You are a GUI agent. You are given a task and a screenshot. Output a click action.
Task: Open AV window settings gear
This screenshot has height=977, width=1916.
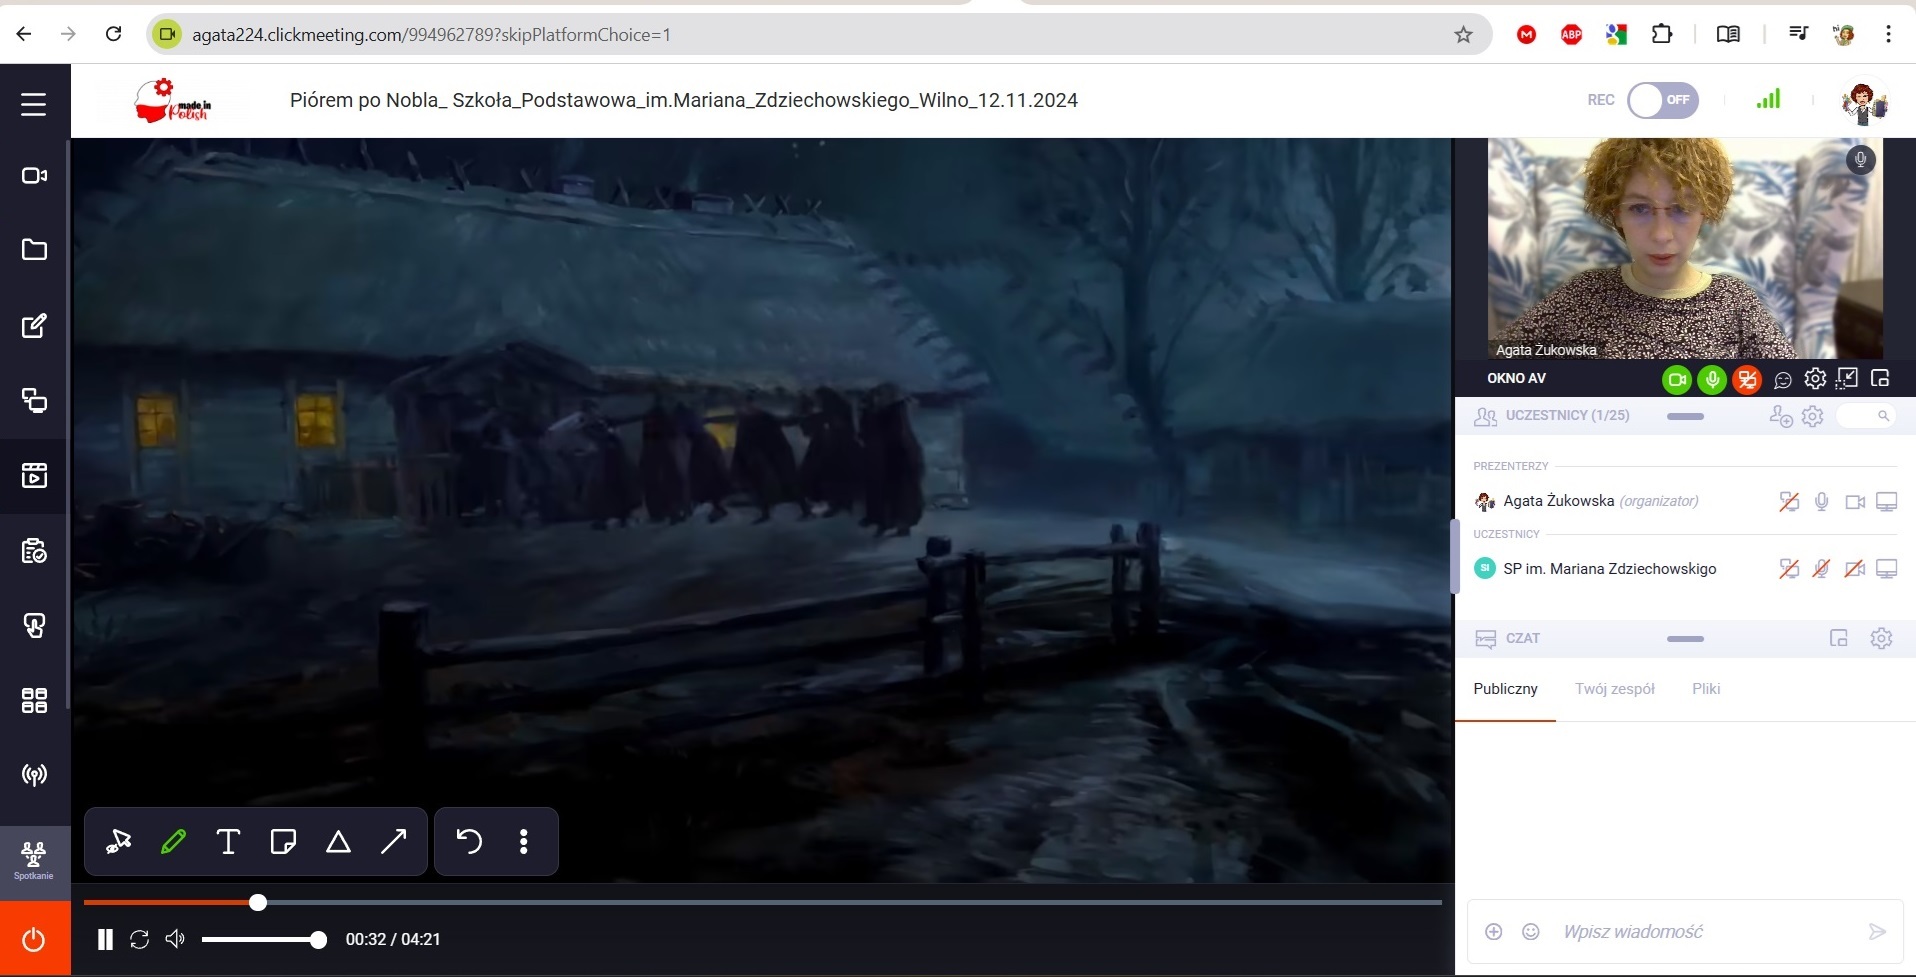(x=1815, y=379)
